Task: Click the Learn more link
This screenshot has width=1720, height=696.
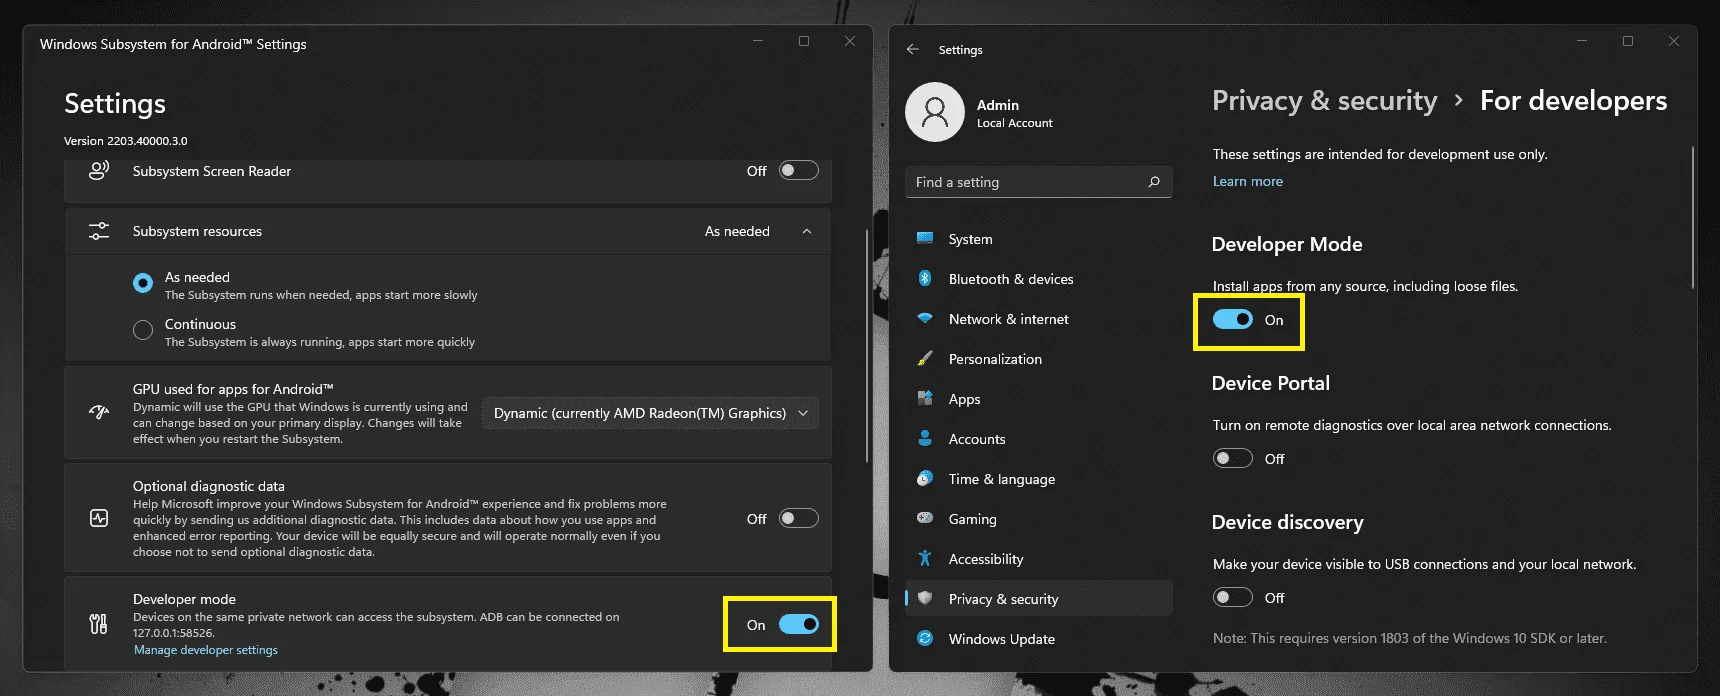Action: point(1248,181)
